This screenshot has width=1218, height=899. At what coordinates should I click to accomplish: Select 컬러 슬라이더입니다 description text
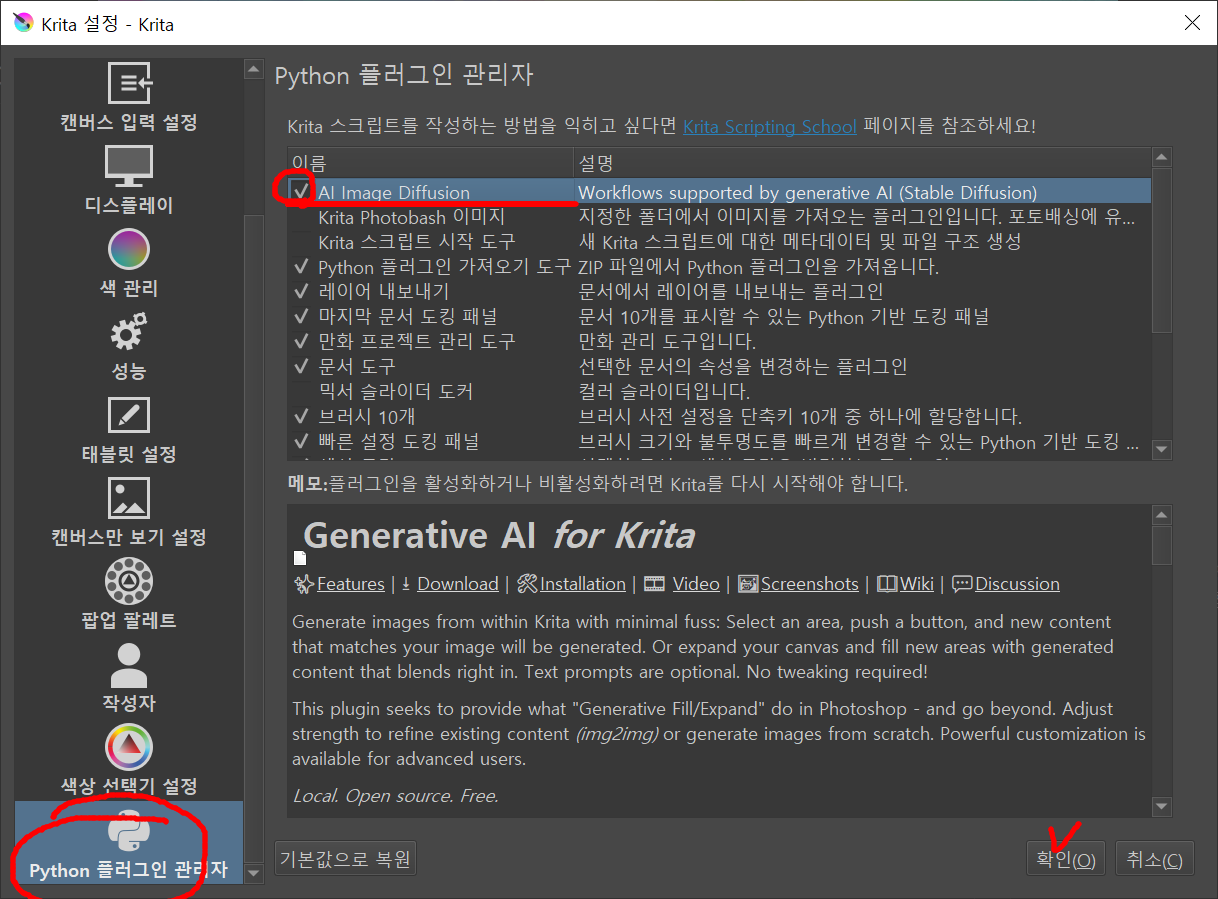pyautogui.click(x=665, y=391)
